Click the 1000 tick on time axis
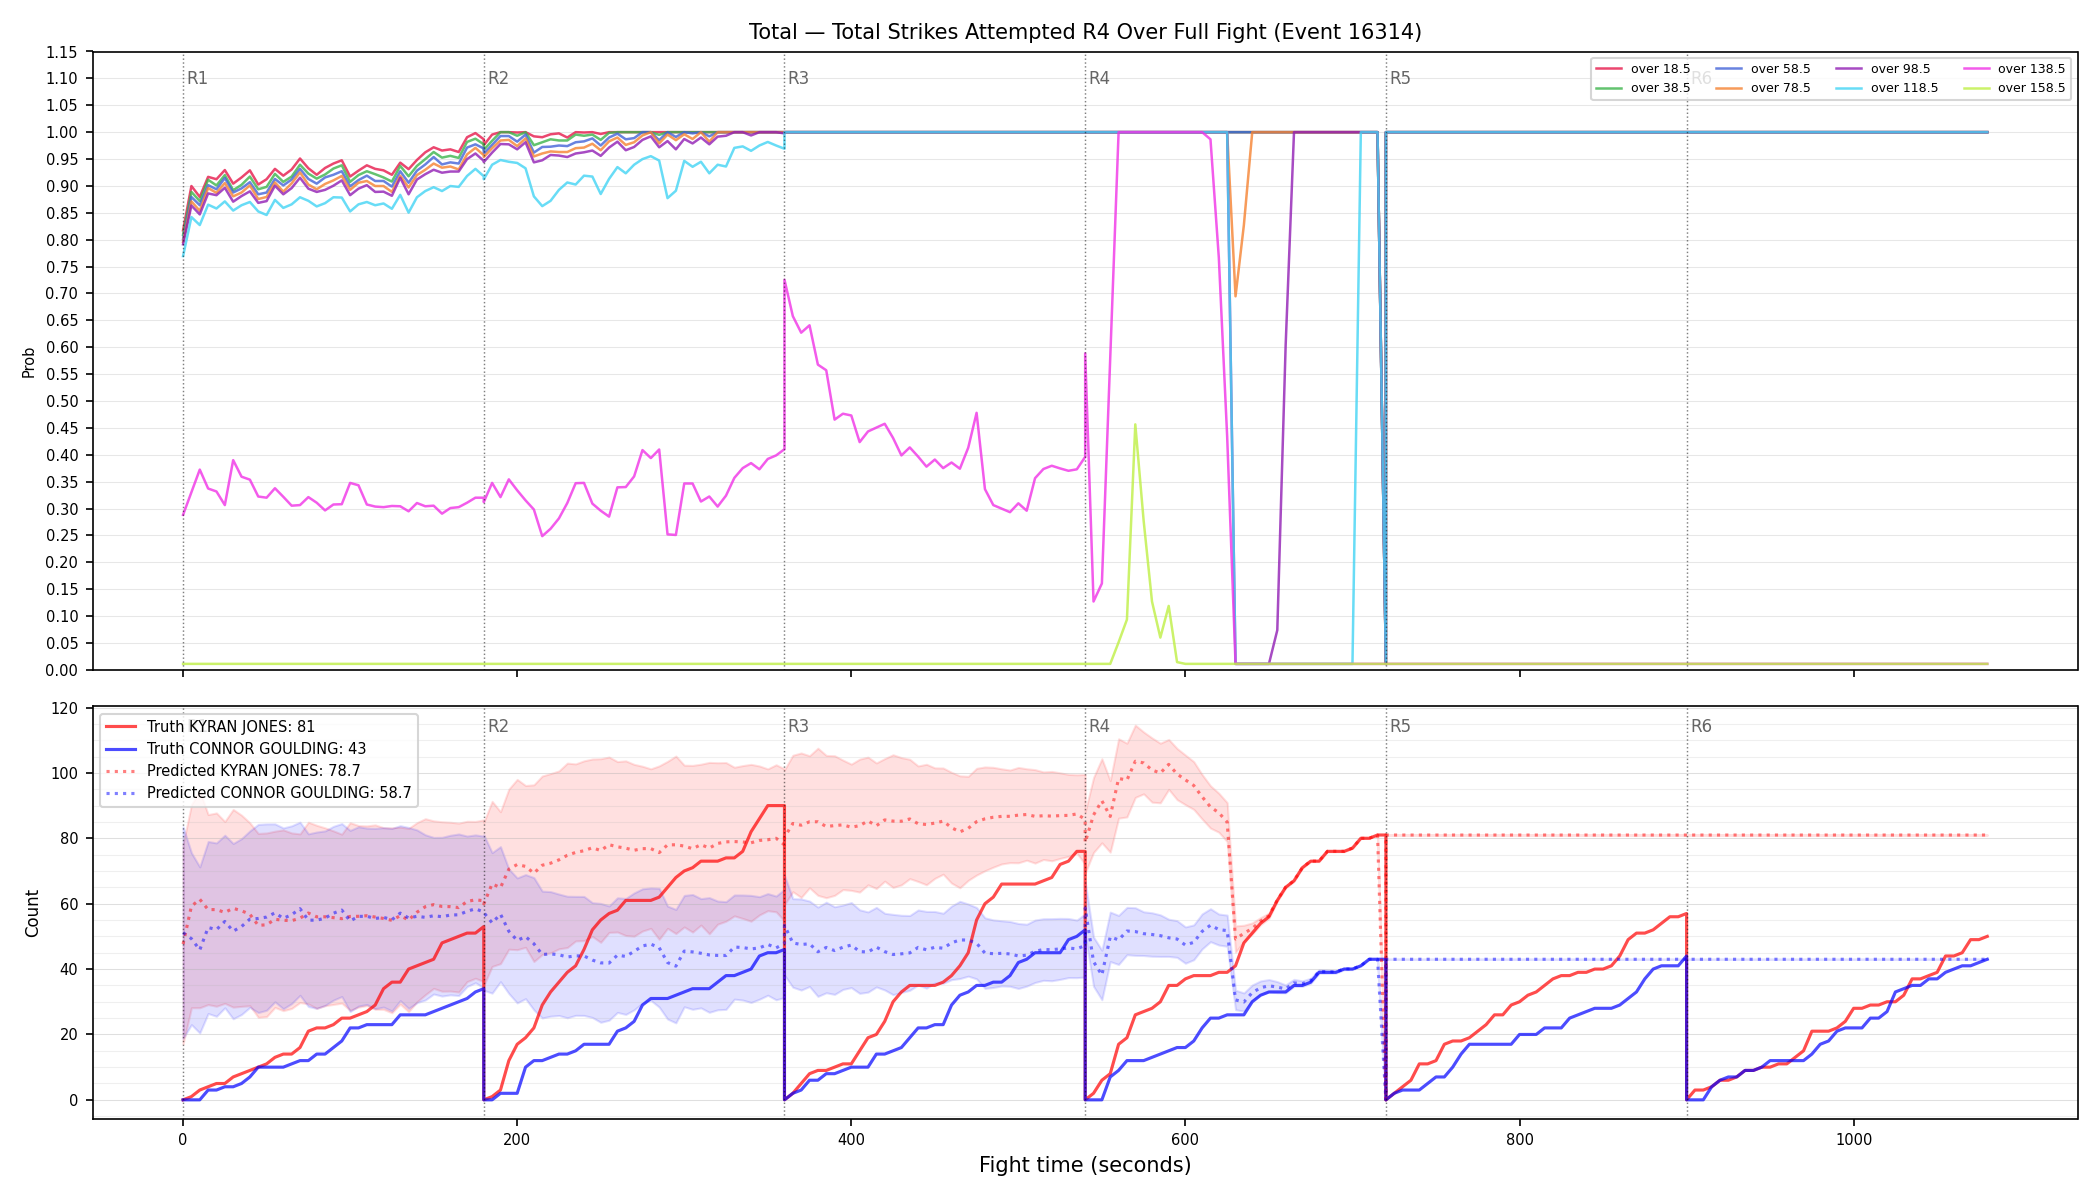The width and height of the screenshot is (2100, 1200). coord(1853,1139)
